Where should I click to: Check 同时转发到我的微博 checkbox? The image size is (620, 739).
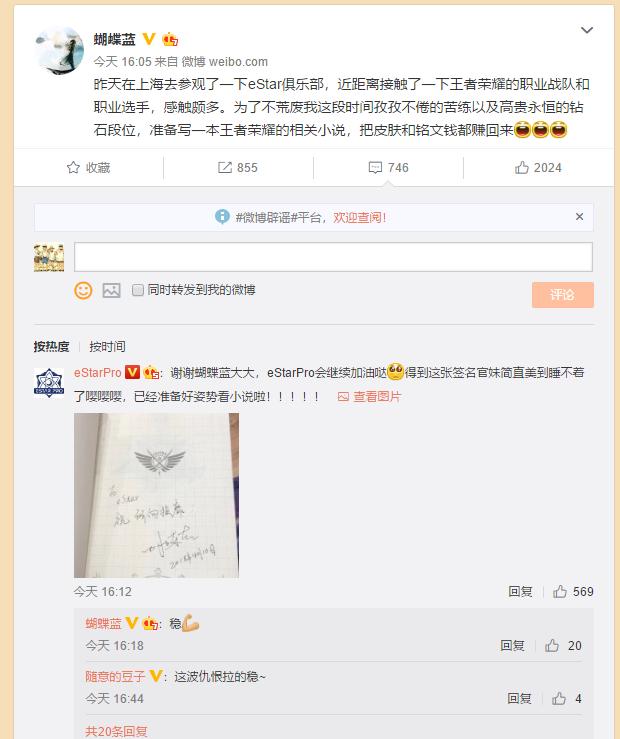(138, 290)
